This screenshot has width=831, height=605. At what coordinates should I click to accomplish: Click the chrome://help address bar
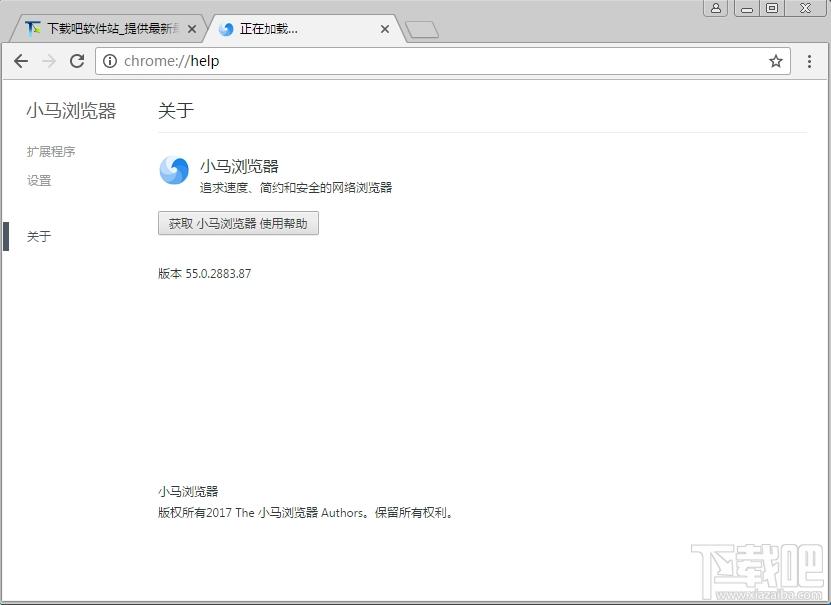point(443,61)
